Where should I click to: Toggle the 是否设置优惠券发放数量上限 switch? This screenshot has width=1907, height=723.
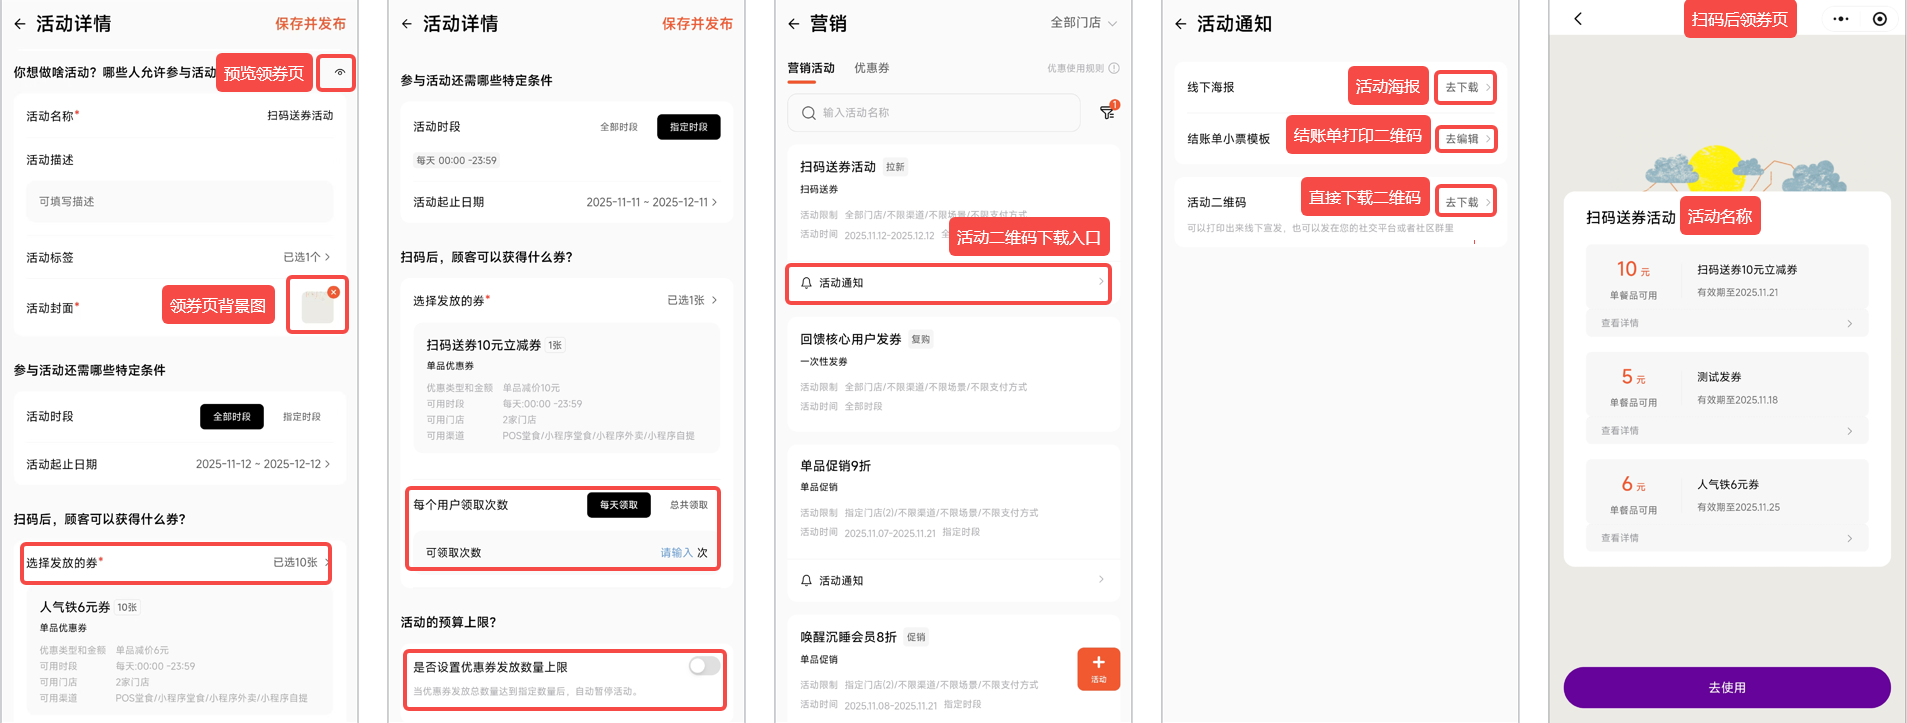[704, 666]
